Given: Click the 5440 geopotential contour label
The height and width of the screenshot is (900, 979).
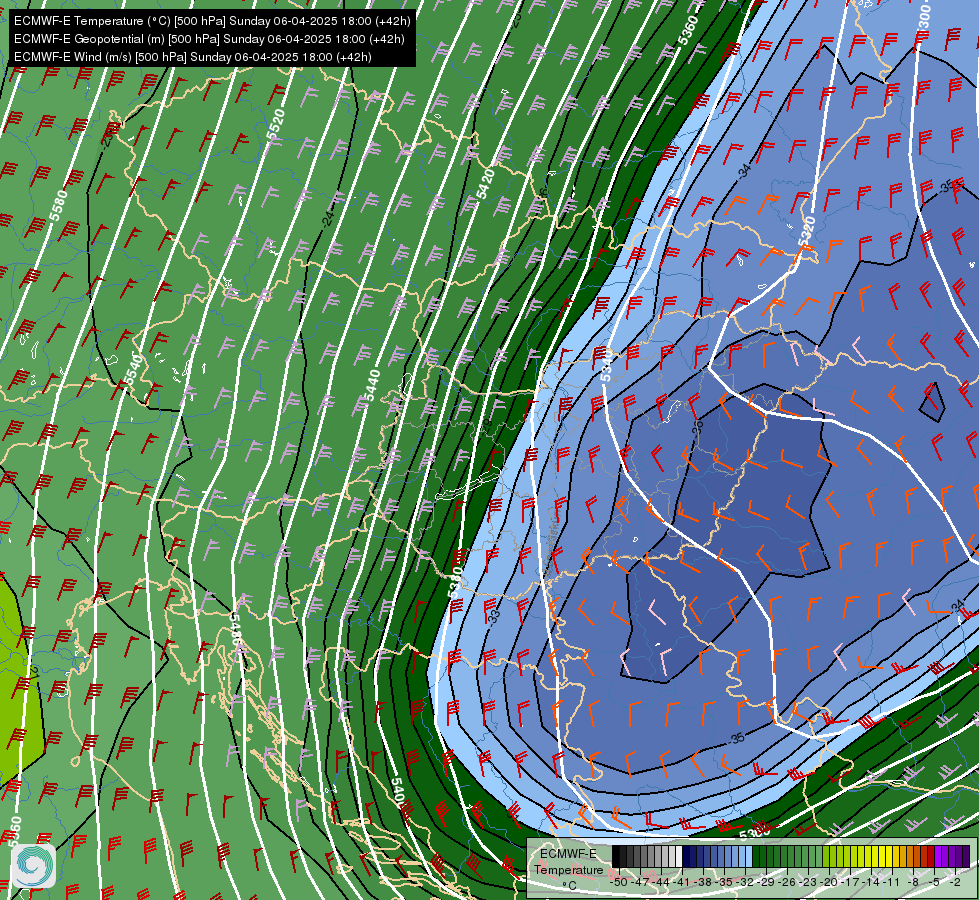Looking at the screenshot, I should click(372, 385).
